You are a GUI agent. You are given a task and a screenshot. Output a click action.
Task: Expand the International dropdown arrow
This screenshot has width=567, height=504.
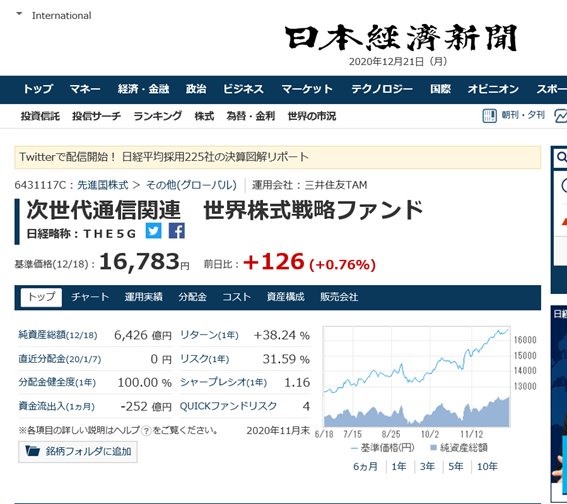point(19,14)
